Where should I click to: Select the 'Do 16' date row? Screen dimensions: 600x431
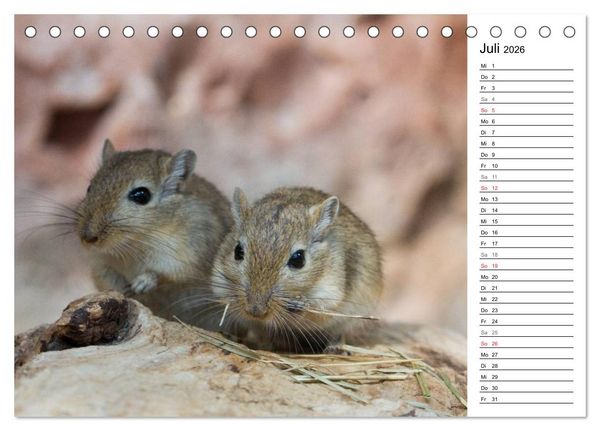(527, 232)
